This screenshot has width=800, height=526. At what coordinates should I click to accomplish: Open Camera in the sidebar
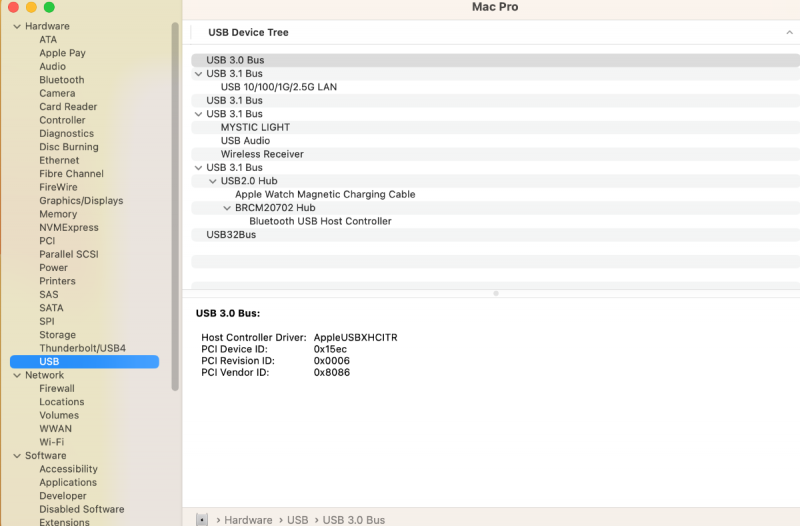[x=57, y=93]
